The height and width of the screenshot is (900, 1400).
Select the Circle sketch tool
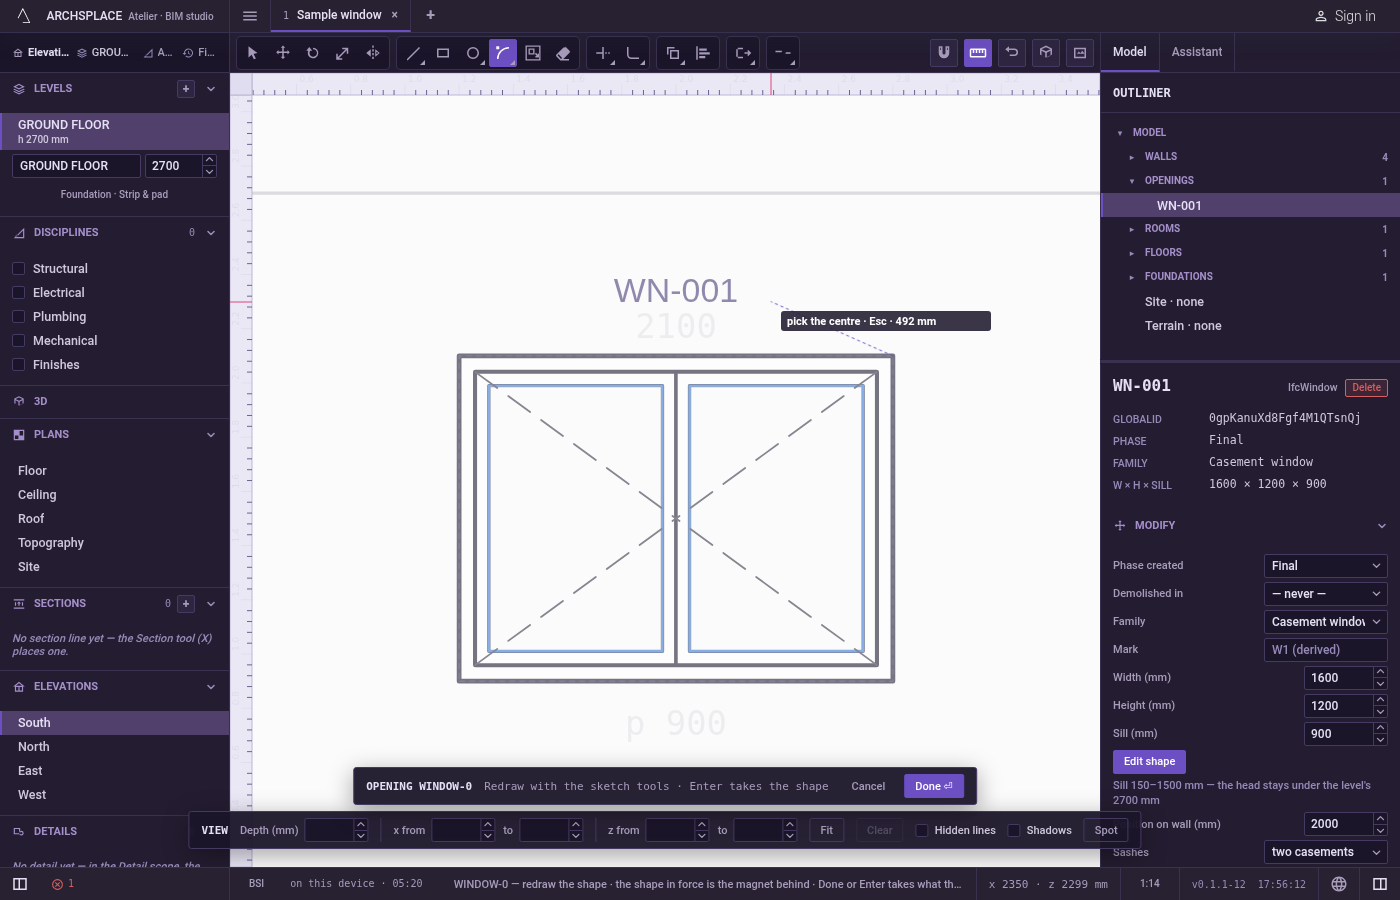(473, 53)
